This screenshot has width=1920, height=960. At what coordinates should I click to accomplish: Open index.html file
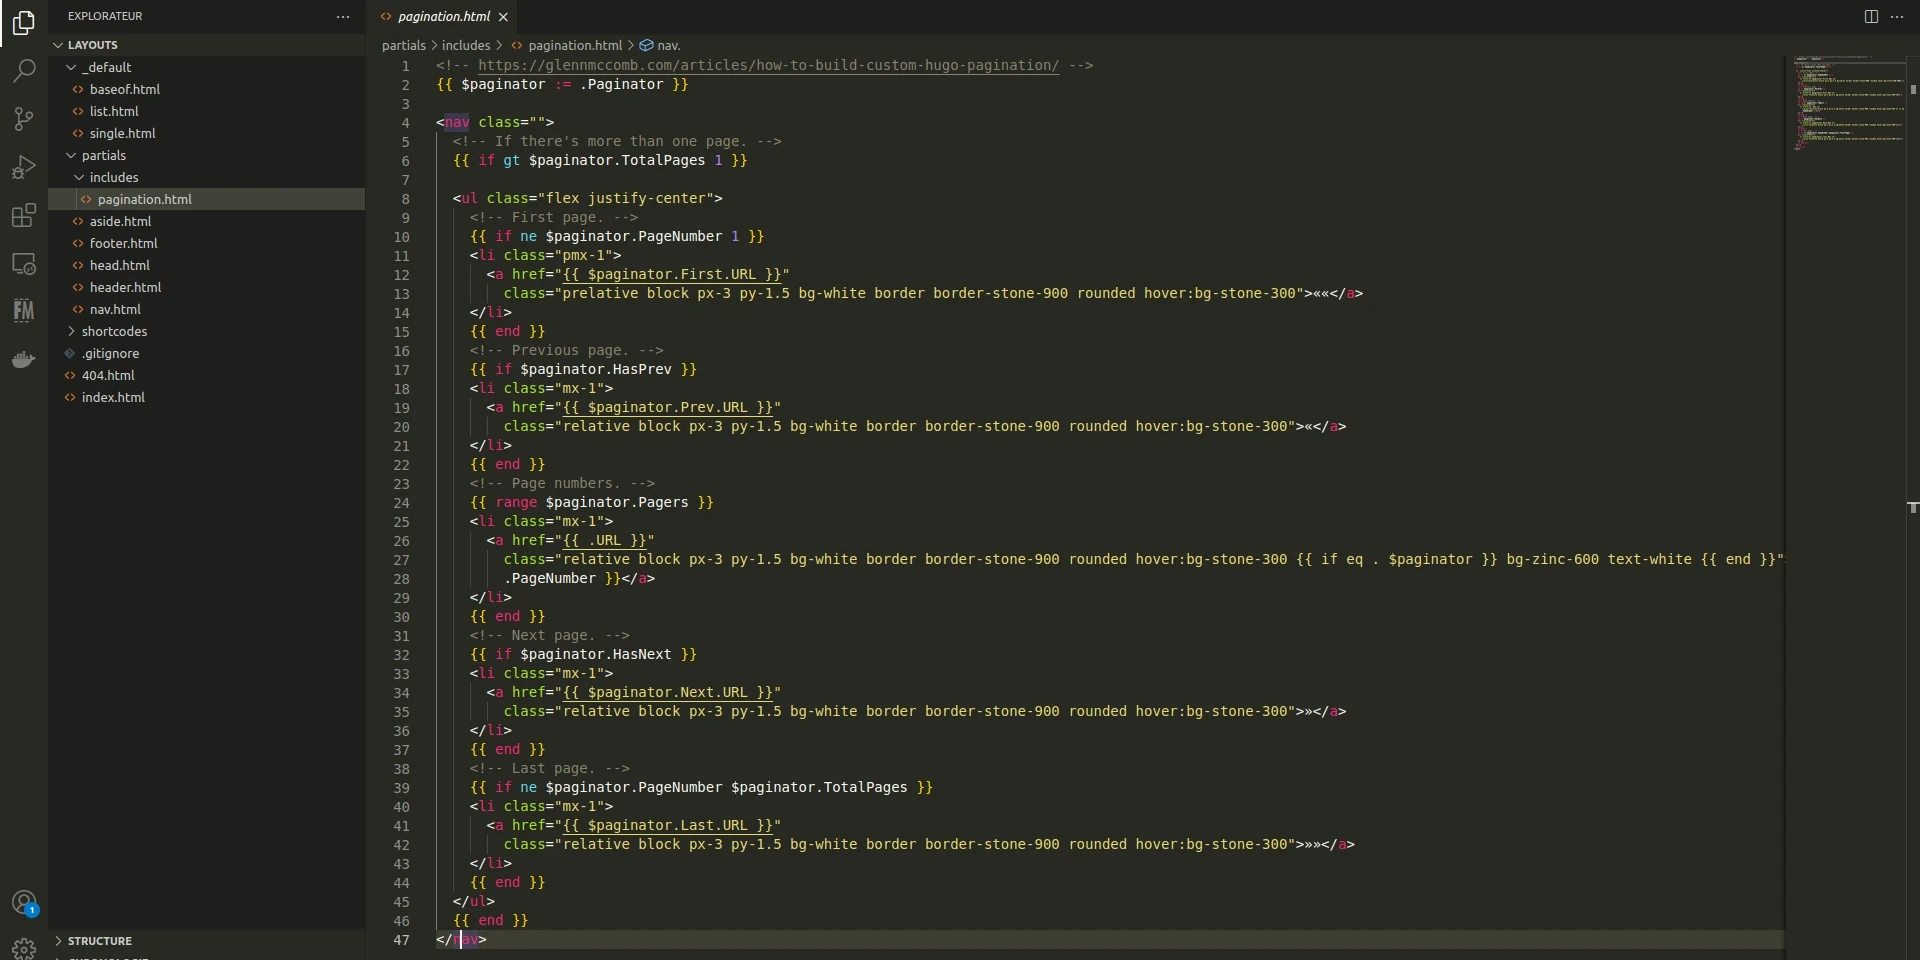pyautogui.click(x=207, y=397)
